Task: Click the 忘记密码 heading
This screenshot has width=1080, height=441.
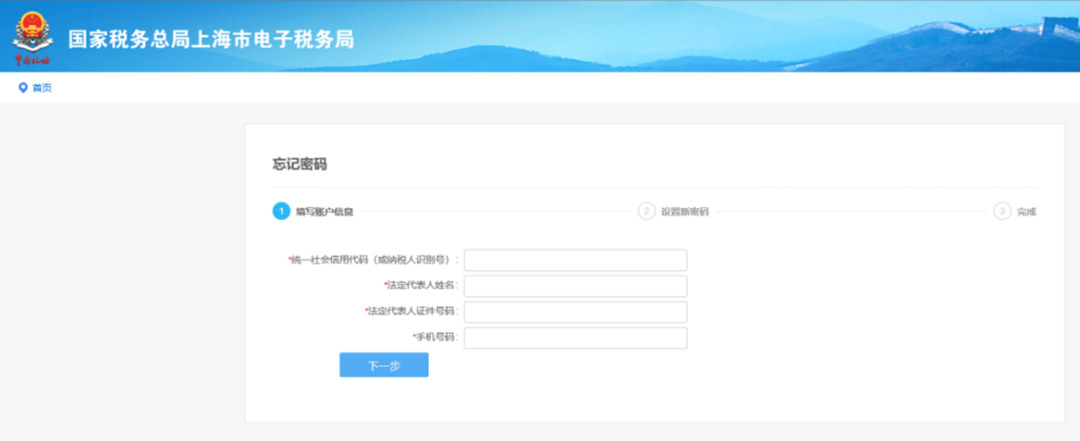Action: [300, 165]
